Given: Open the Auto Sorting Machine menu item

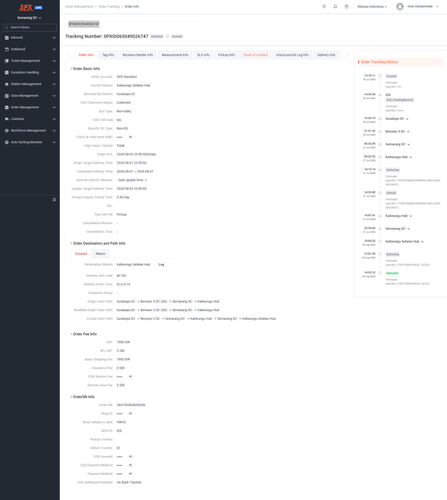Looking at the screenshot, I should pyautogui.click(x=30, y=142).
